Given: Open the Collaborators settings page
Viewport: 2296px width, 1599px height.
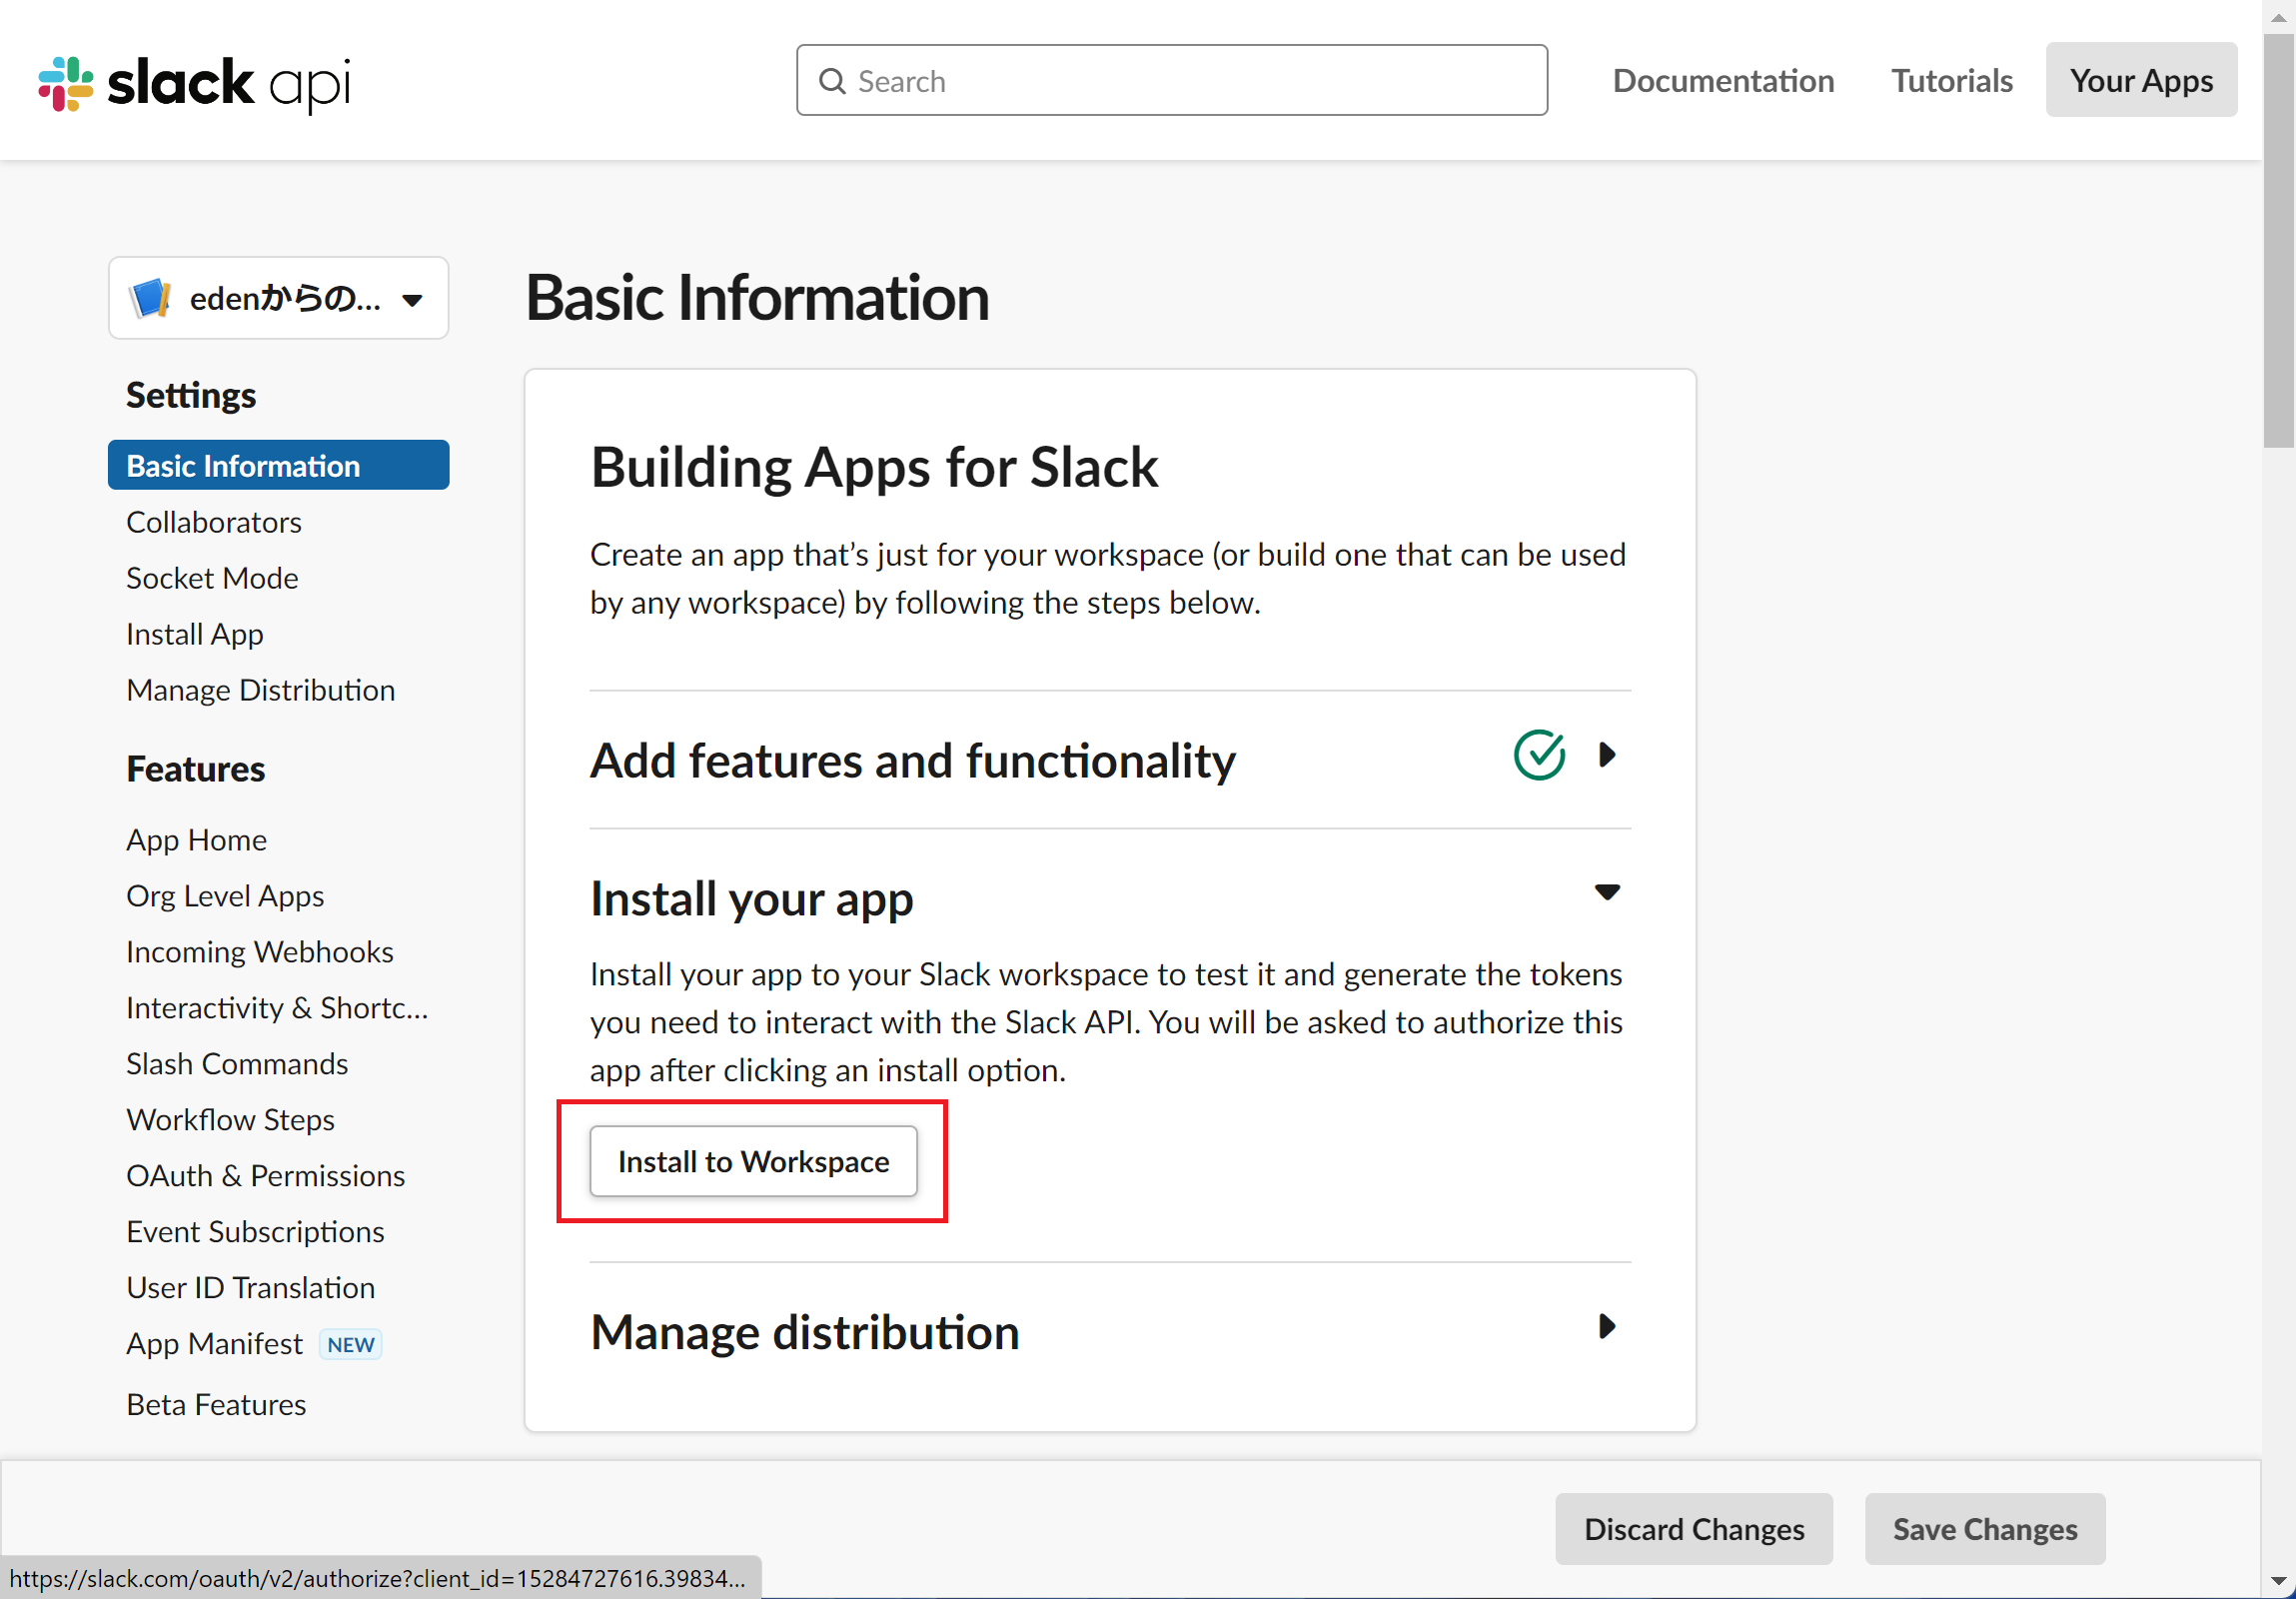Looking at the screenshot, I should click(214, 522).
